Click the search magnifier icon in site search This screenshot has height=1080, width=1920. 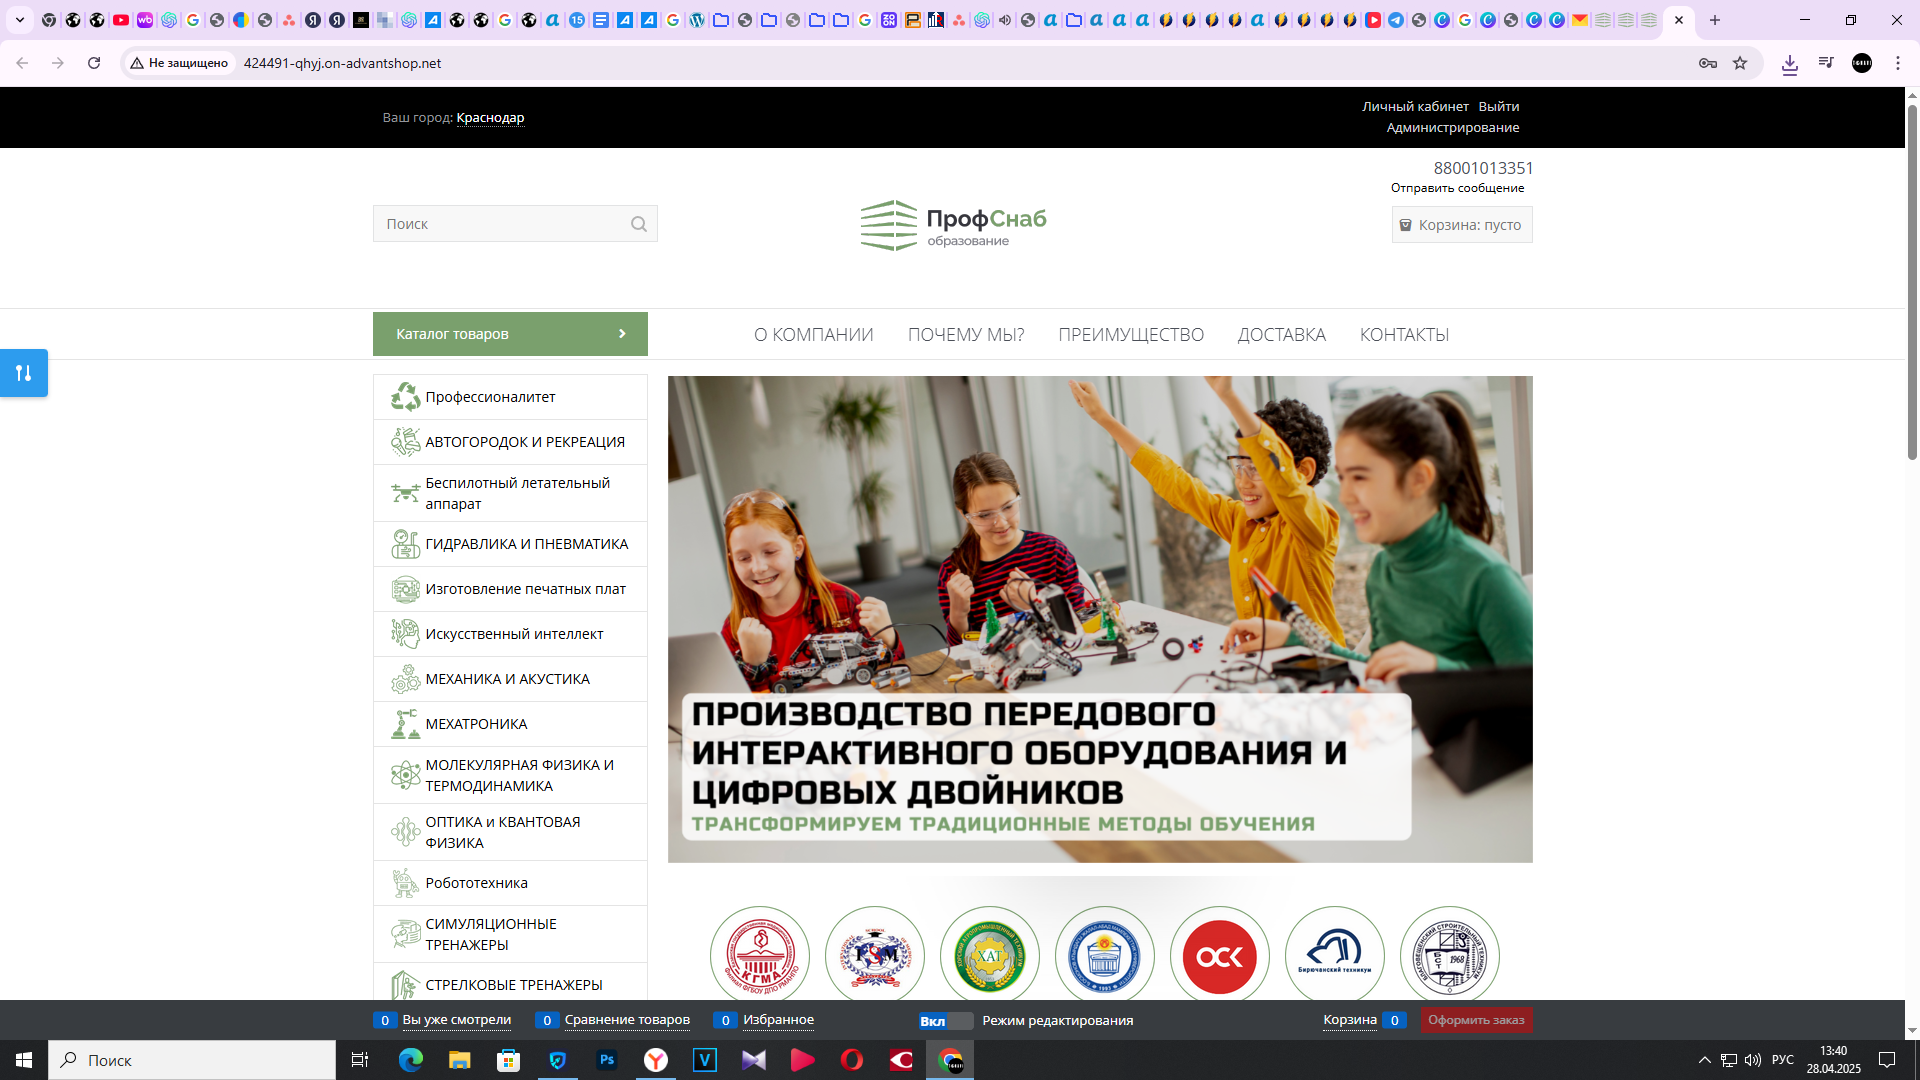click(639, 224)
